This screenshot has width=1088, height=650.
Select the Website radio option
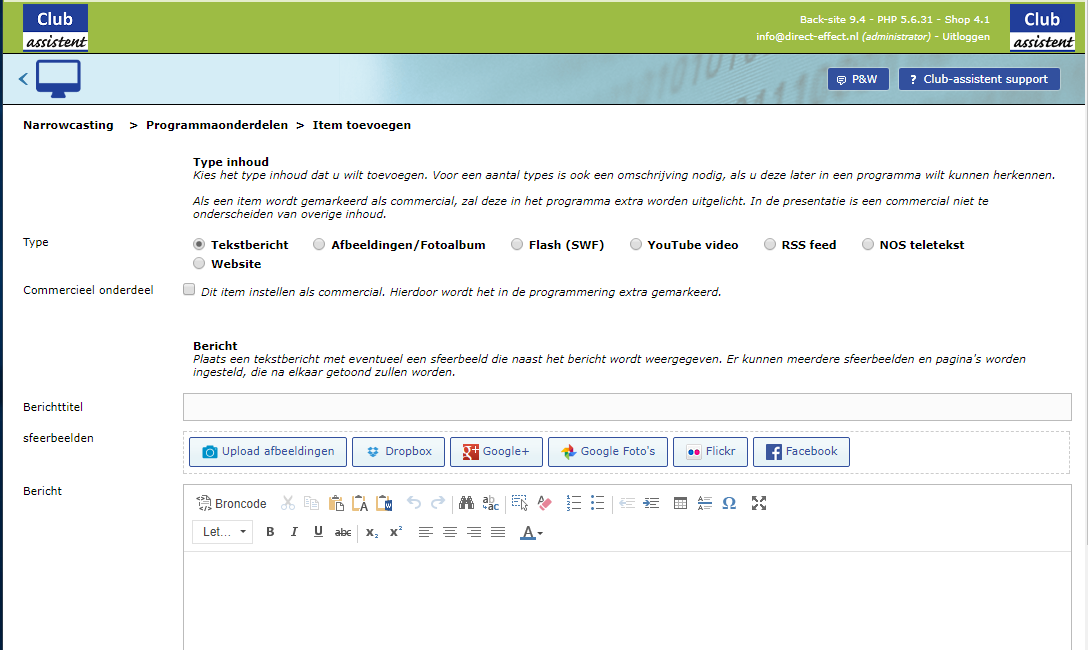pyautogui.click(x=200, y=264)
